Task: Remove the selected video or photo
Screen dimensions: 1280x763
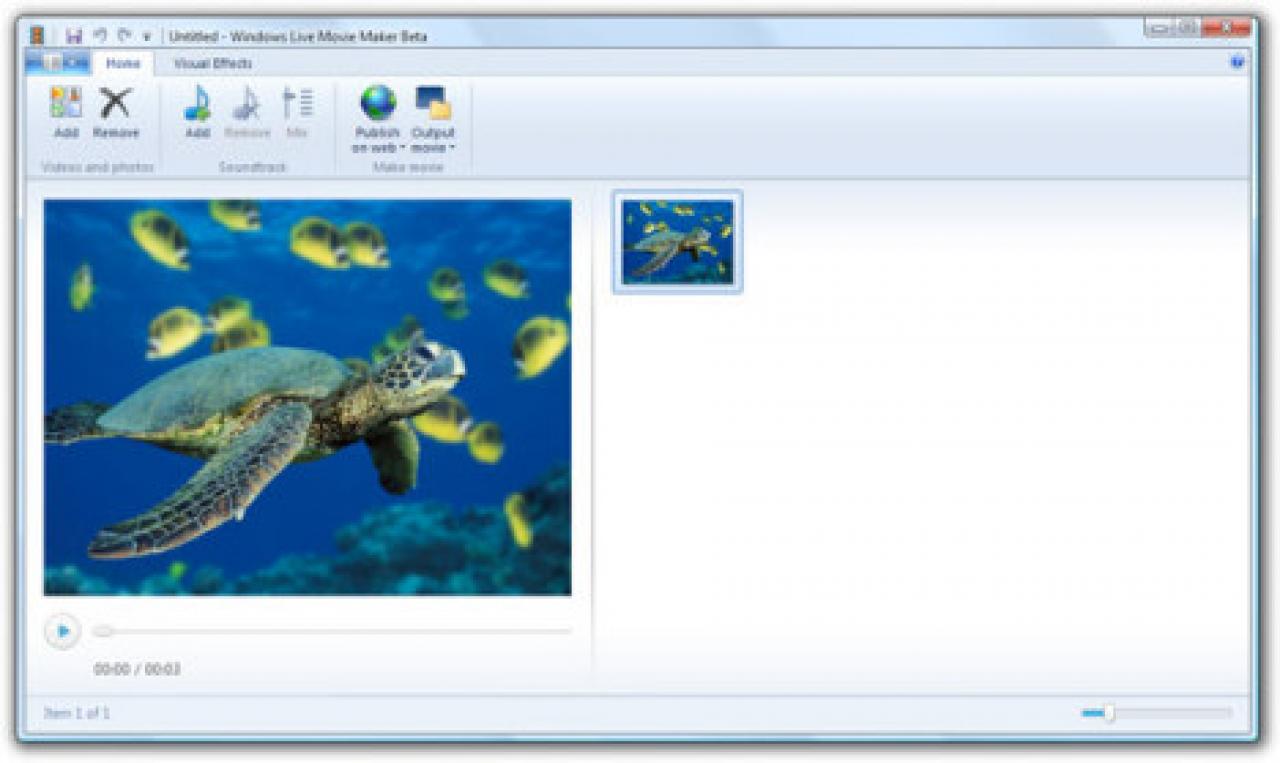Action: [116, 112]
